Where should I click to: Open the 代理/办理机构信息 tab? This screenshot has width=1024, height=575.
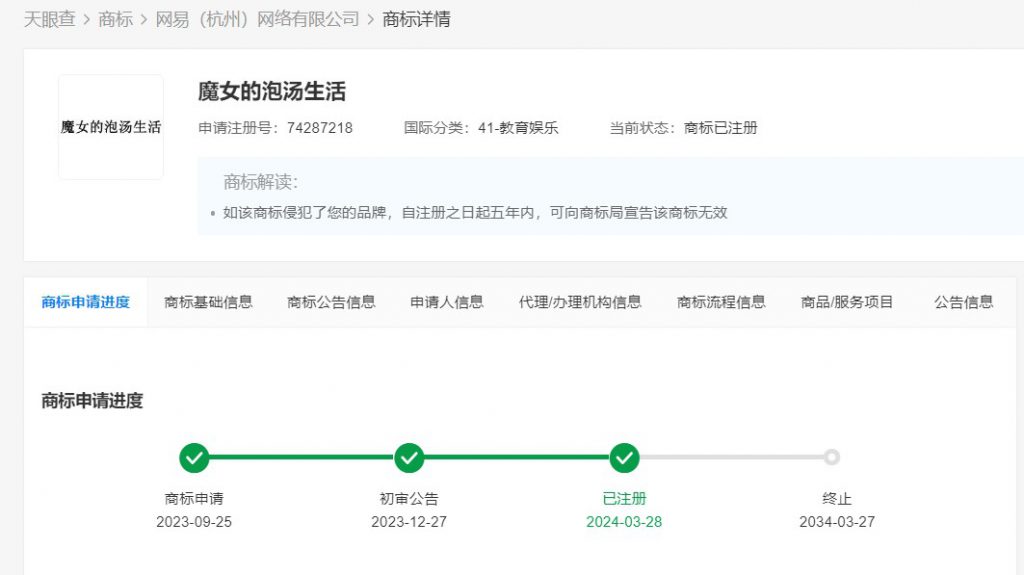(580, 302)
